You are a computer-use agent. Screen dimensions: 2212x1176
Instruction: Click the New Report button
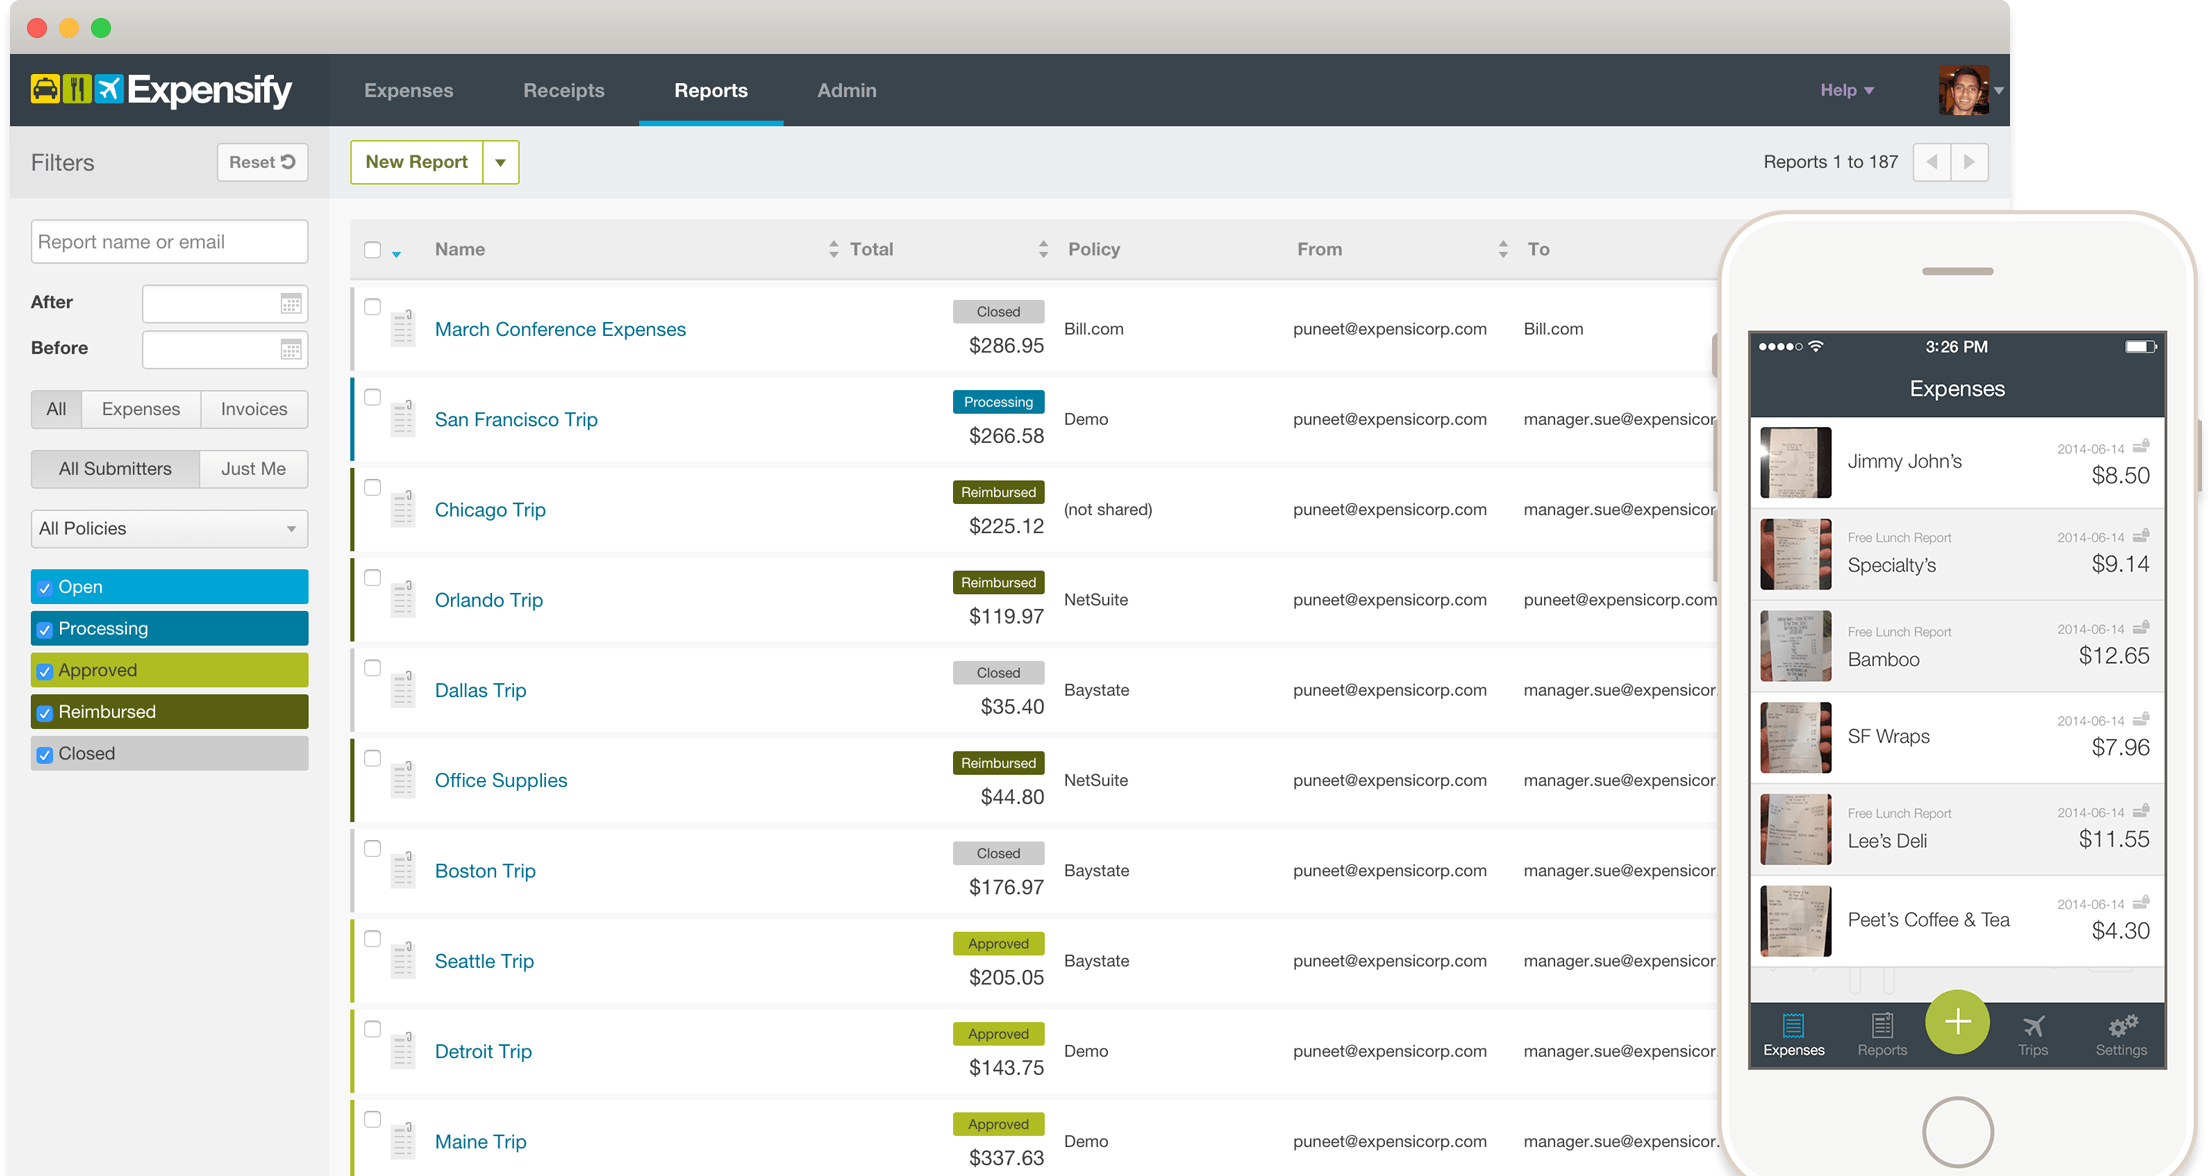[417, 162]
